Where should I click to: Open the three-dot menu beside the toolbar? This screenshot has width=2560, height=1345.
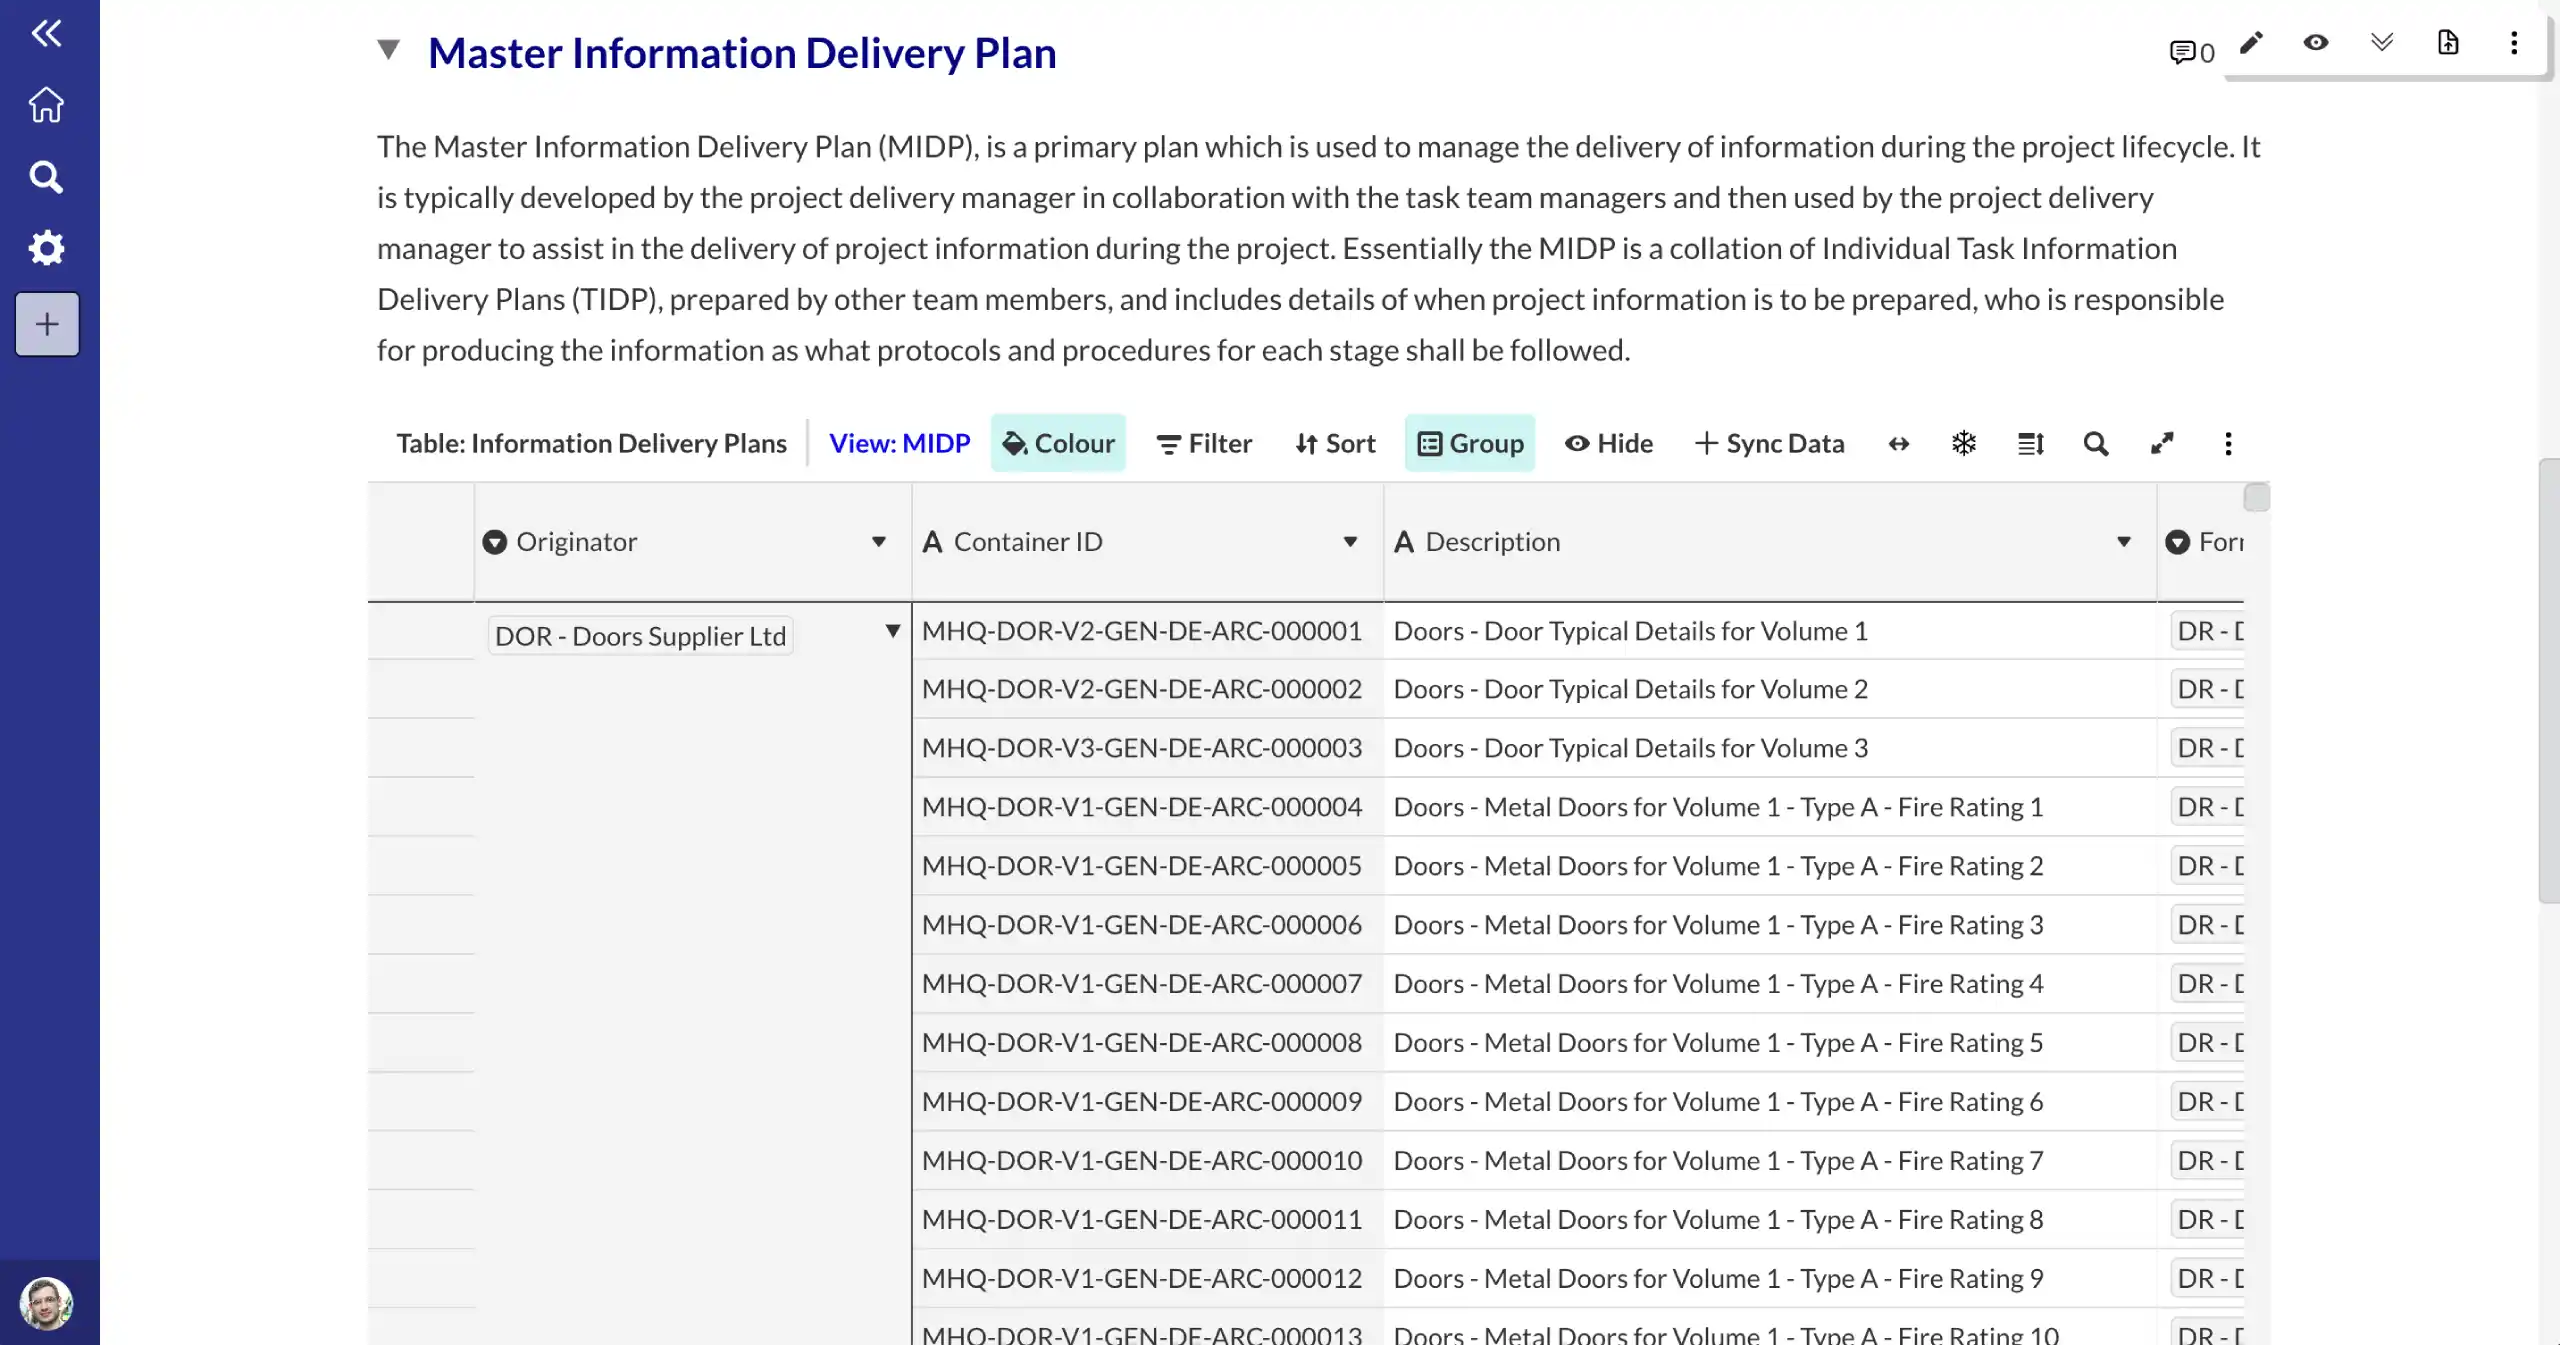2228,443
